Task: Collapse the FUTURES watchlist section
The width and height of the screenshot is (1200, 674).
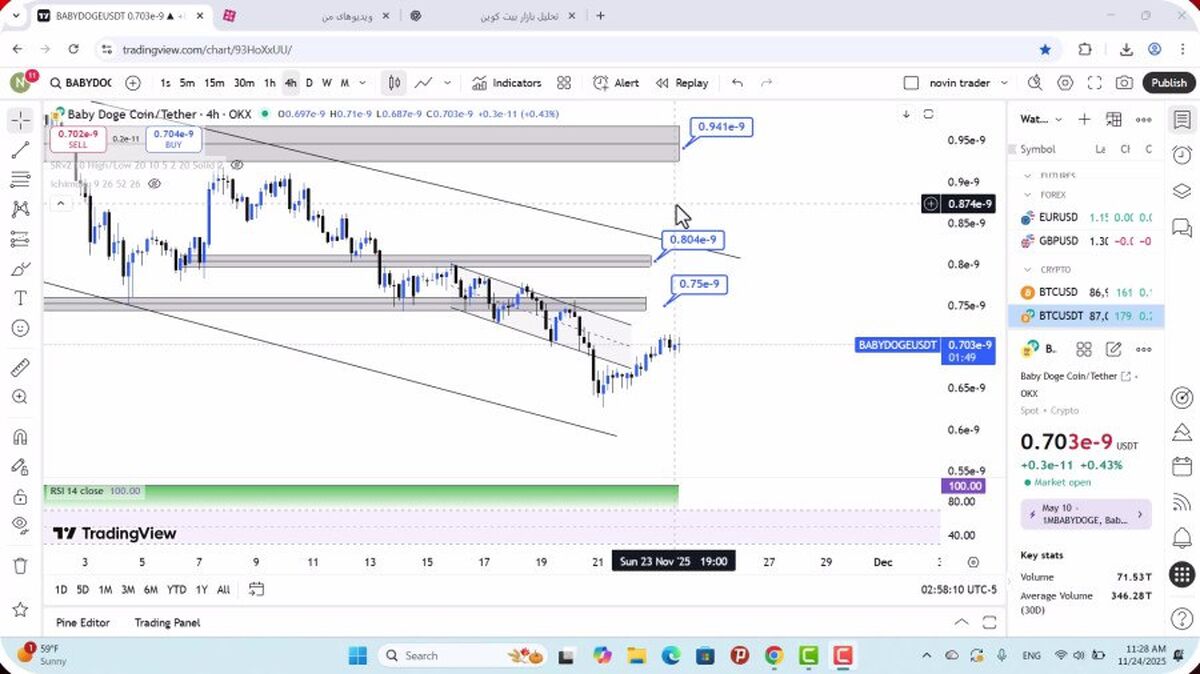Action: pyautogui.click(x=1029, y=175)
